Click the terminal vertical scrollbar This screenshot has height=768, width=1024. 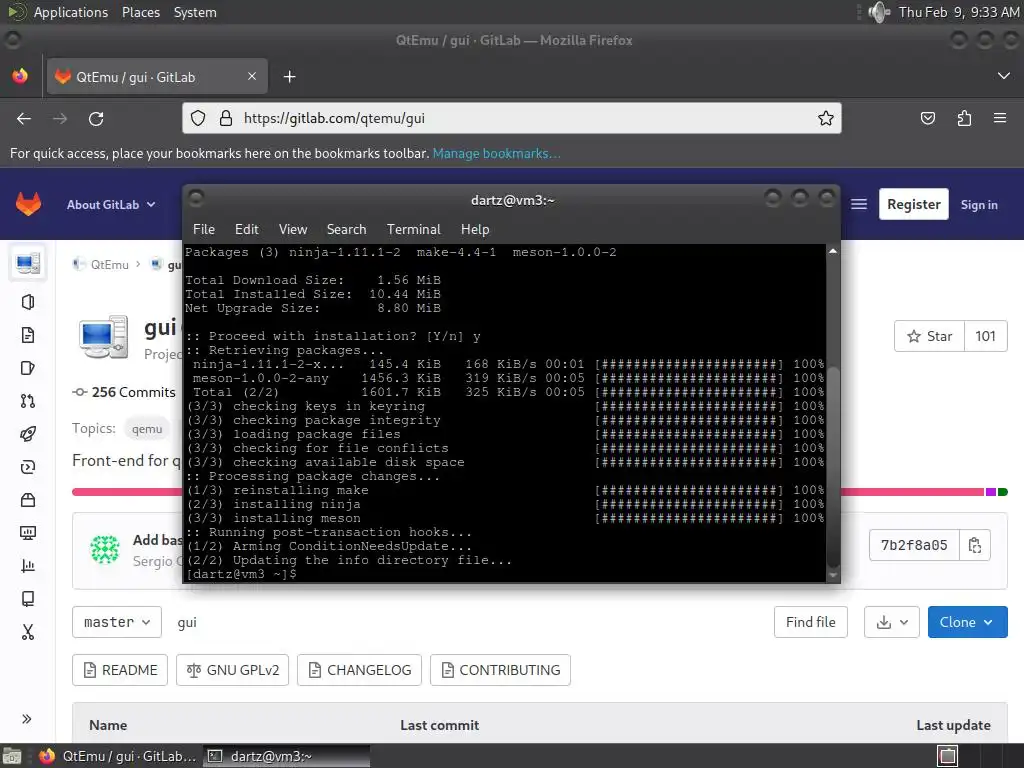point(833,413)
